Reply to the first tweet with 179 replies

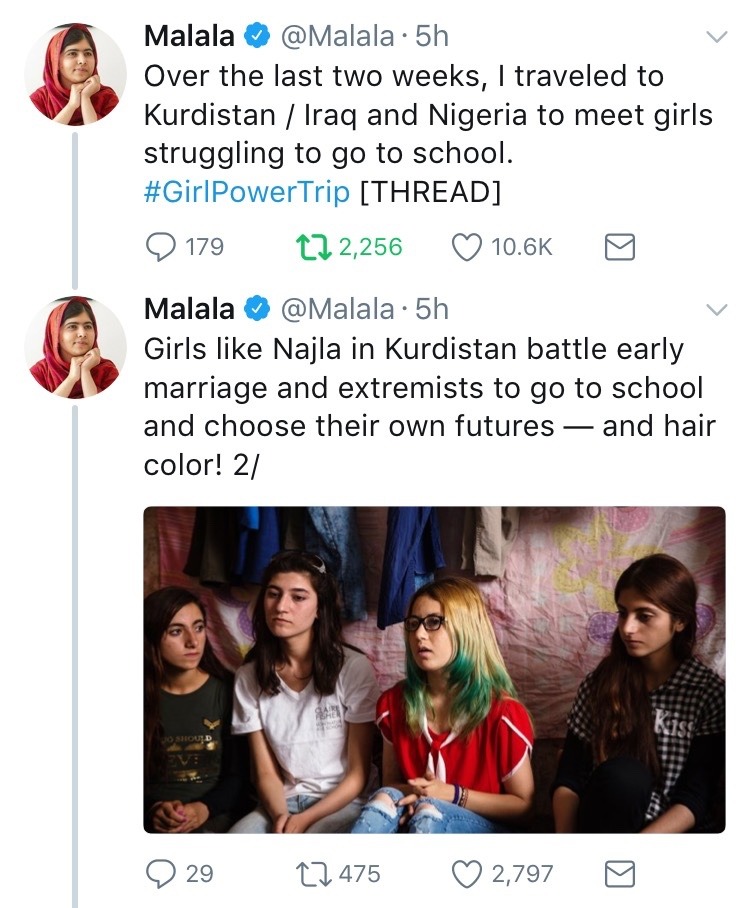coord(161,246)
